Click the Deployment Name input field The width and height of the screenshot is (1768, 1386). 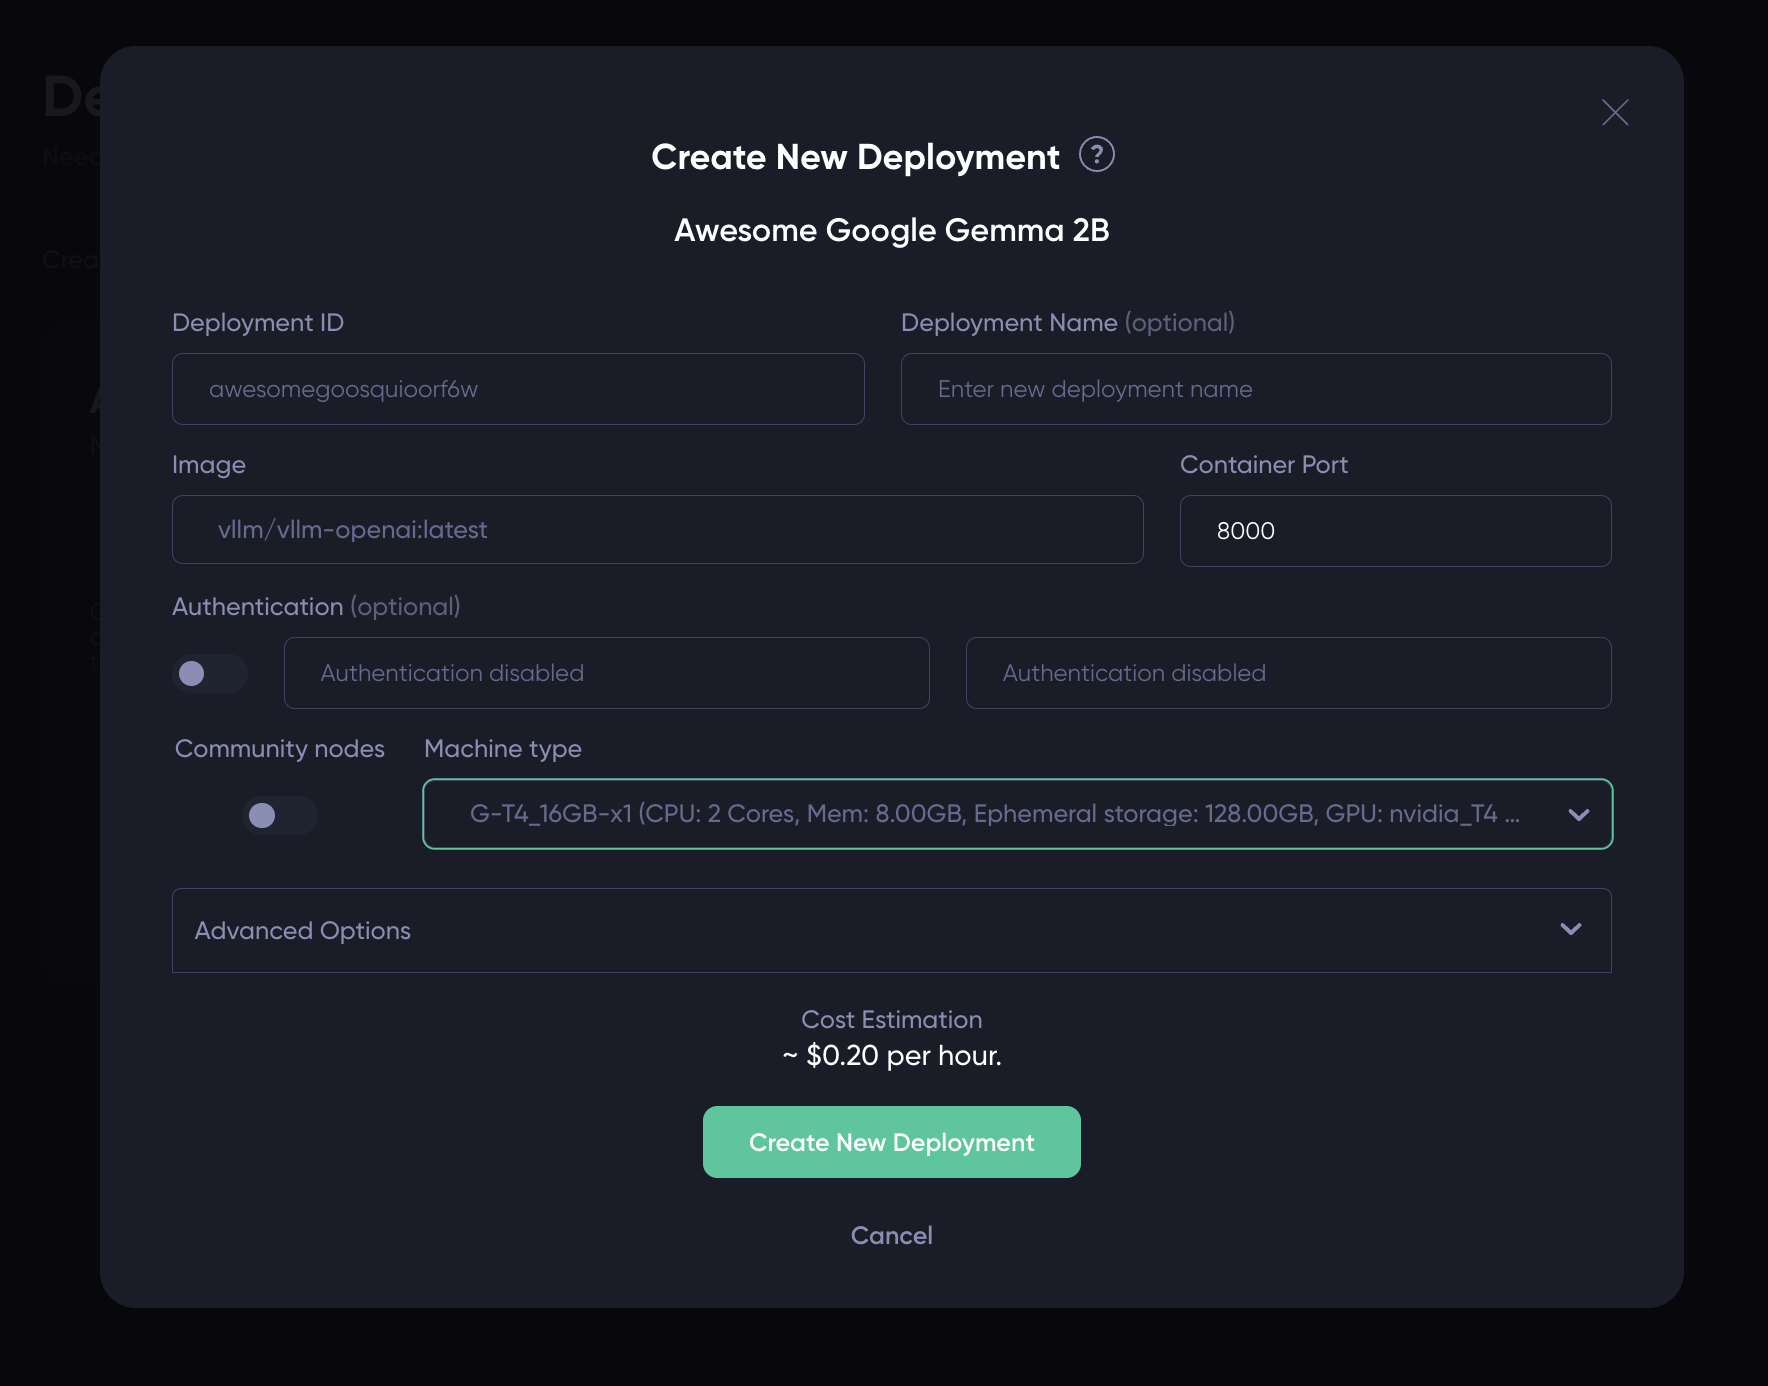[1256, 389]
